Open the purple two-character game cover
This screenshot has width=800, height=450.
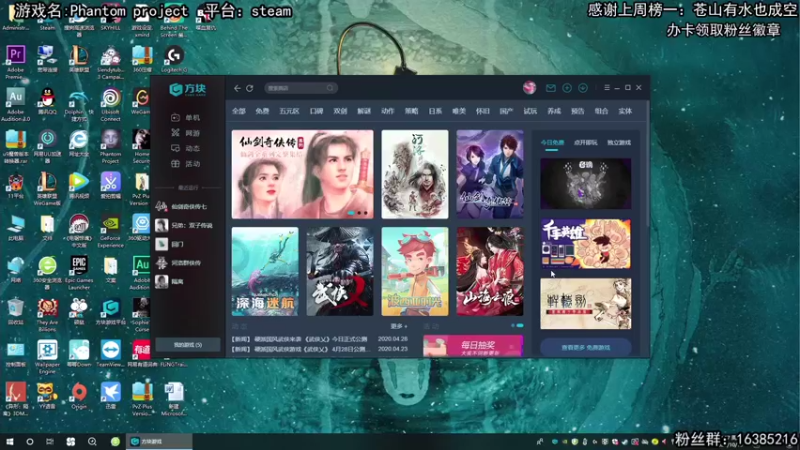pyautogui.click(x=490, y=174)
